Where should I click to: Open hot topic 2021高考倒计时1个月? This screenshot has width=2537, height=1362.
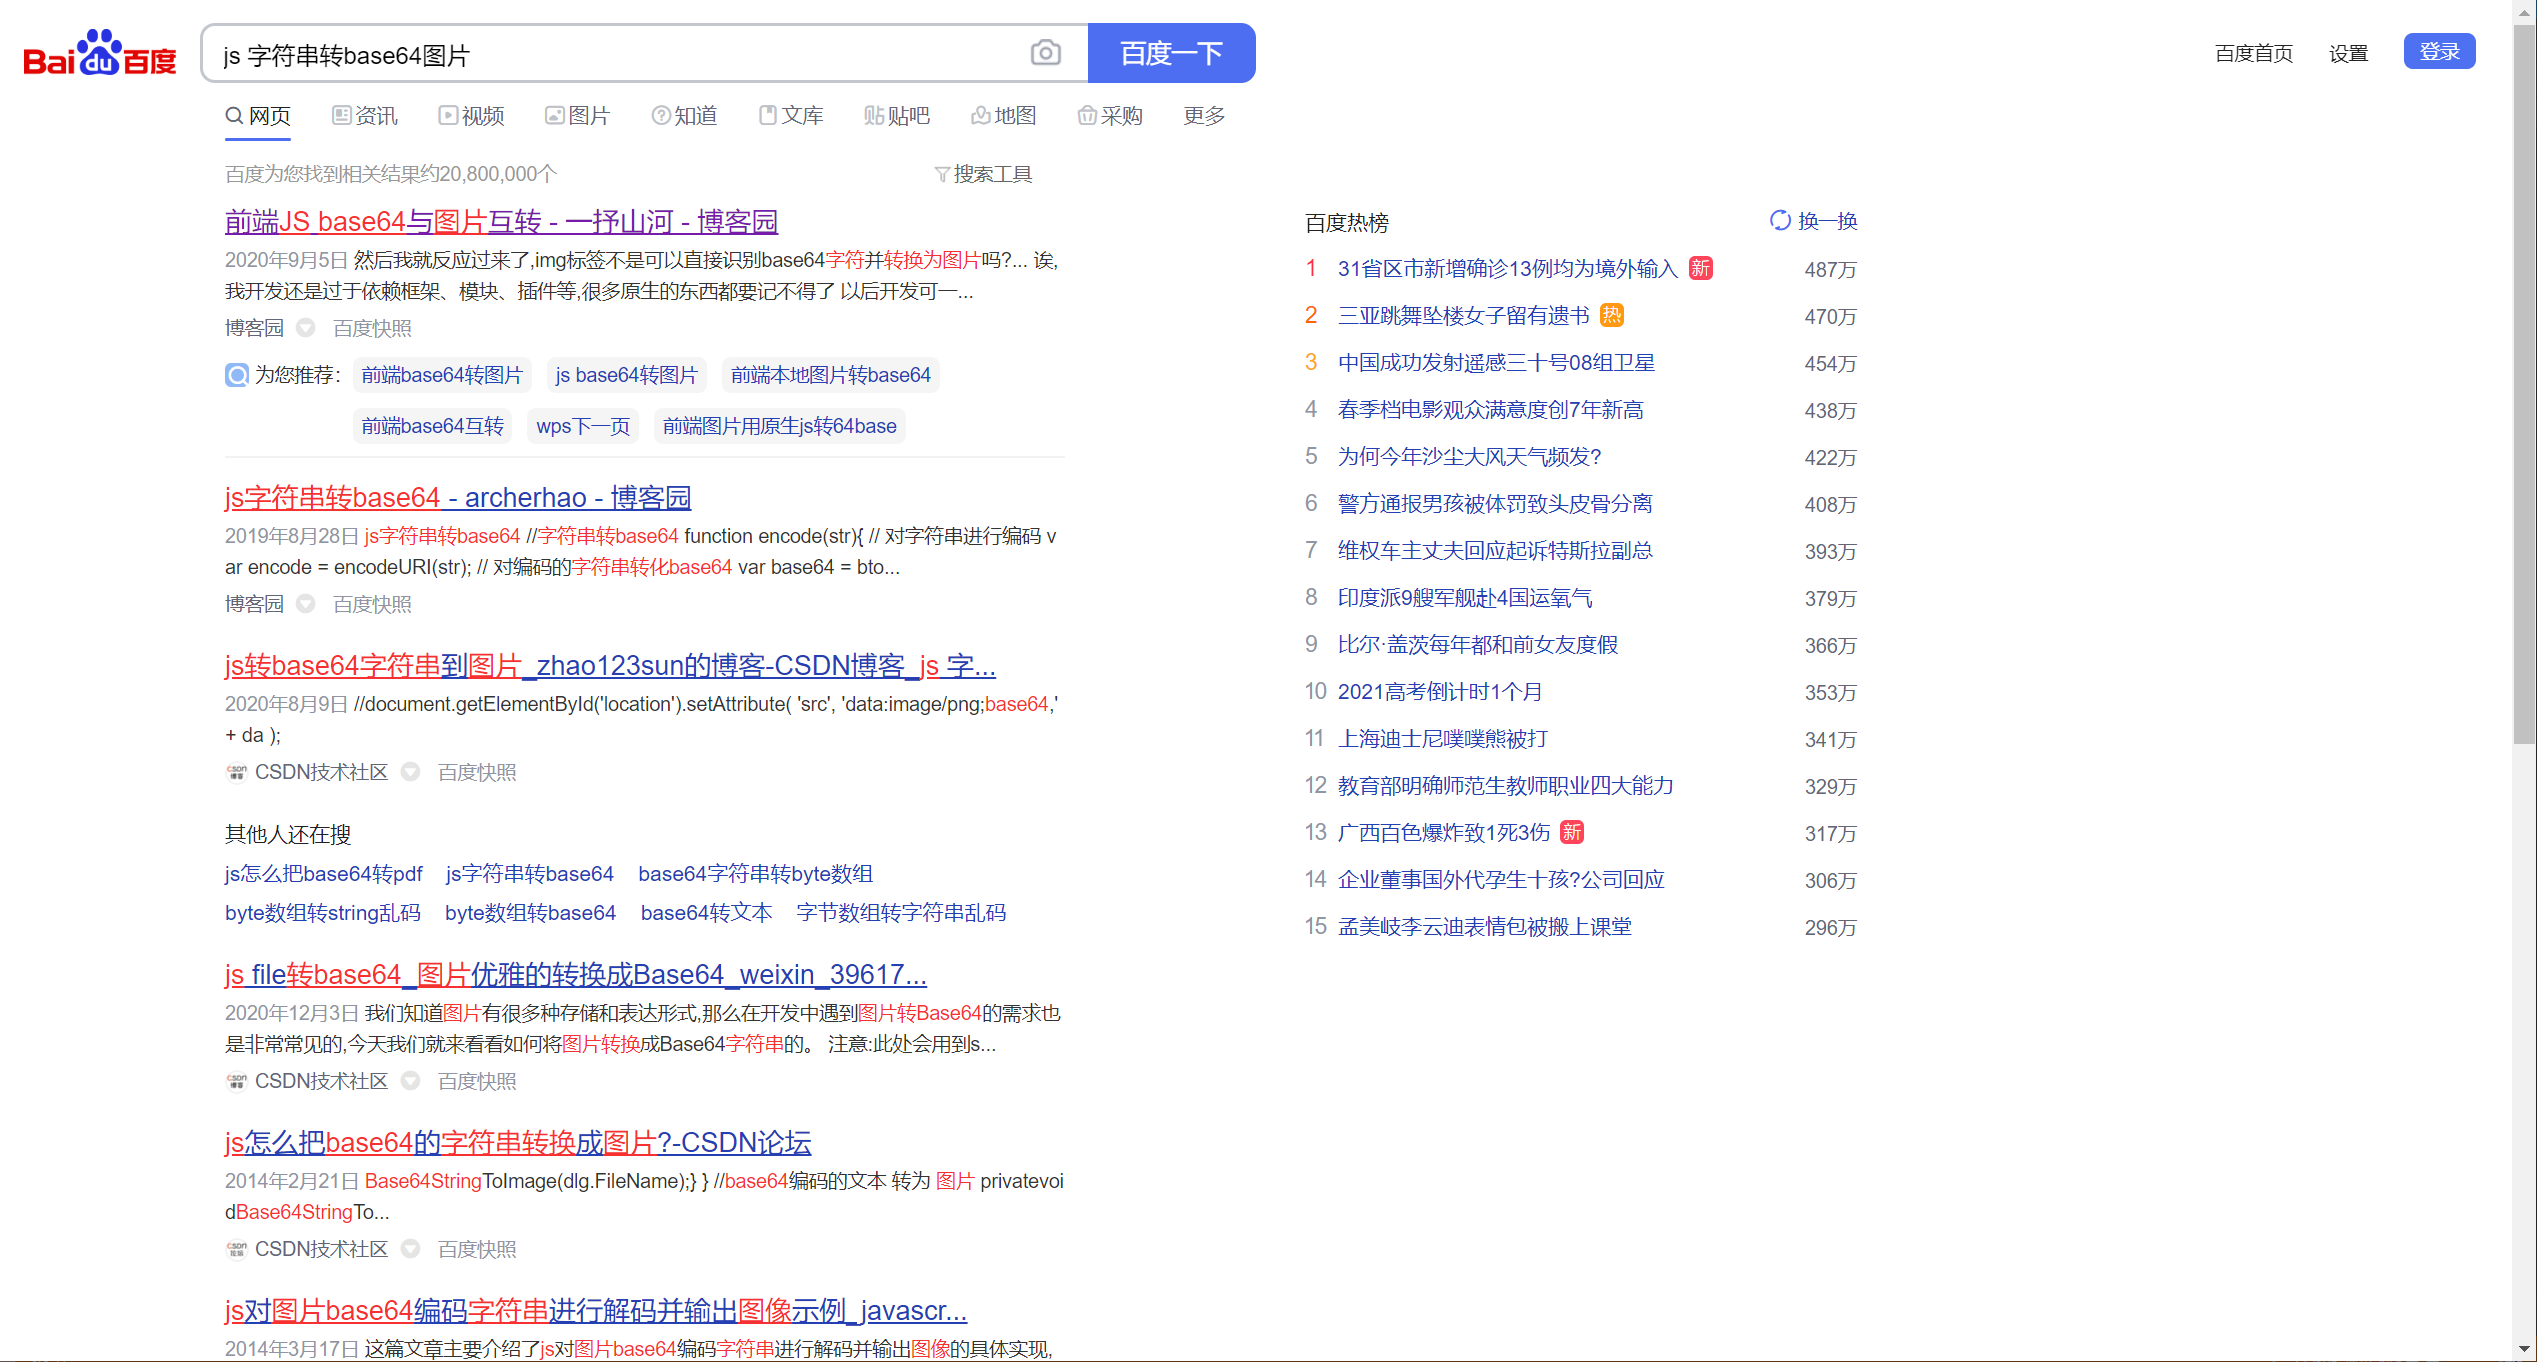1439,692
